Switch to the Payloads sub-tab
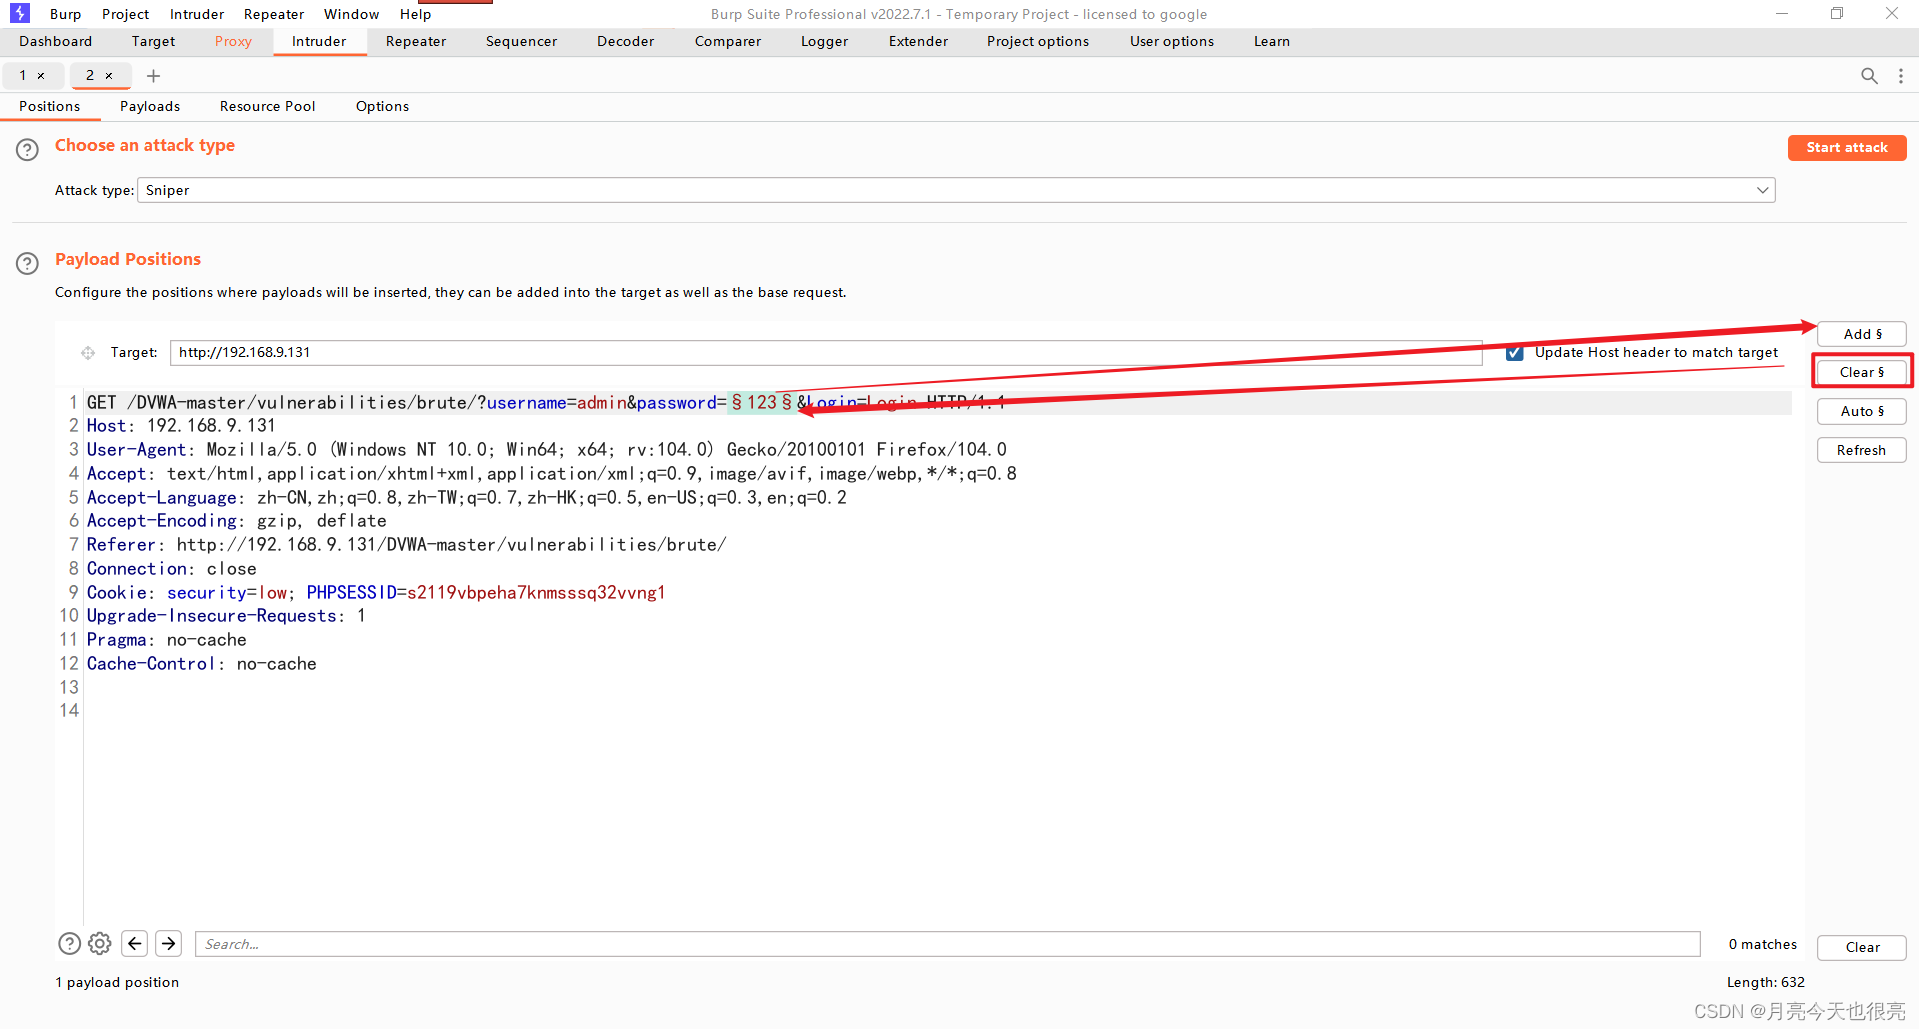 (150, 106)
